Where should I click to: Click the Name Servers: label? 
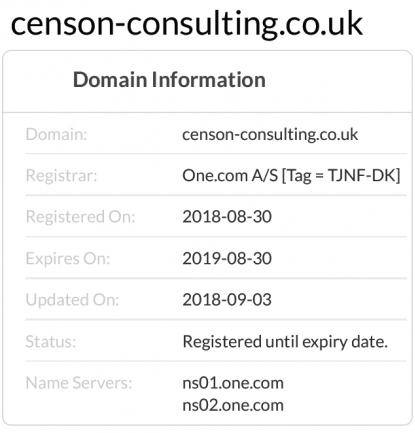[79, 383]
